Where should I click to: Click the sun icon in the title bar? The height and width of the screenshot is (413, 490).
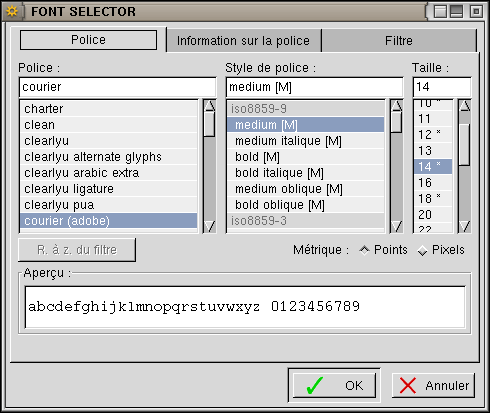12,11
